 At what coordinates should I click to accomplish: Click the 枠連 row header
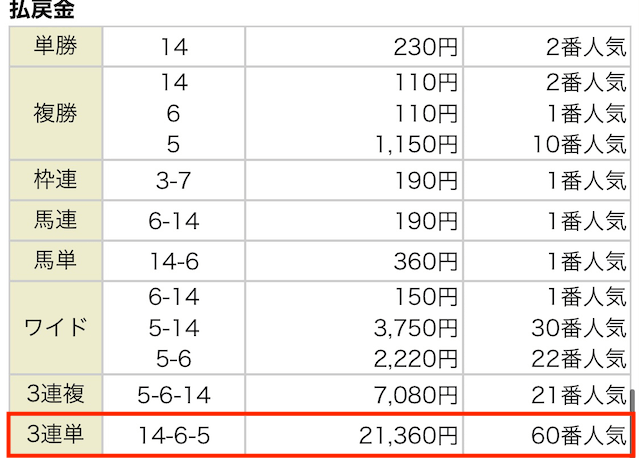click(x=56, y=180)
